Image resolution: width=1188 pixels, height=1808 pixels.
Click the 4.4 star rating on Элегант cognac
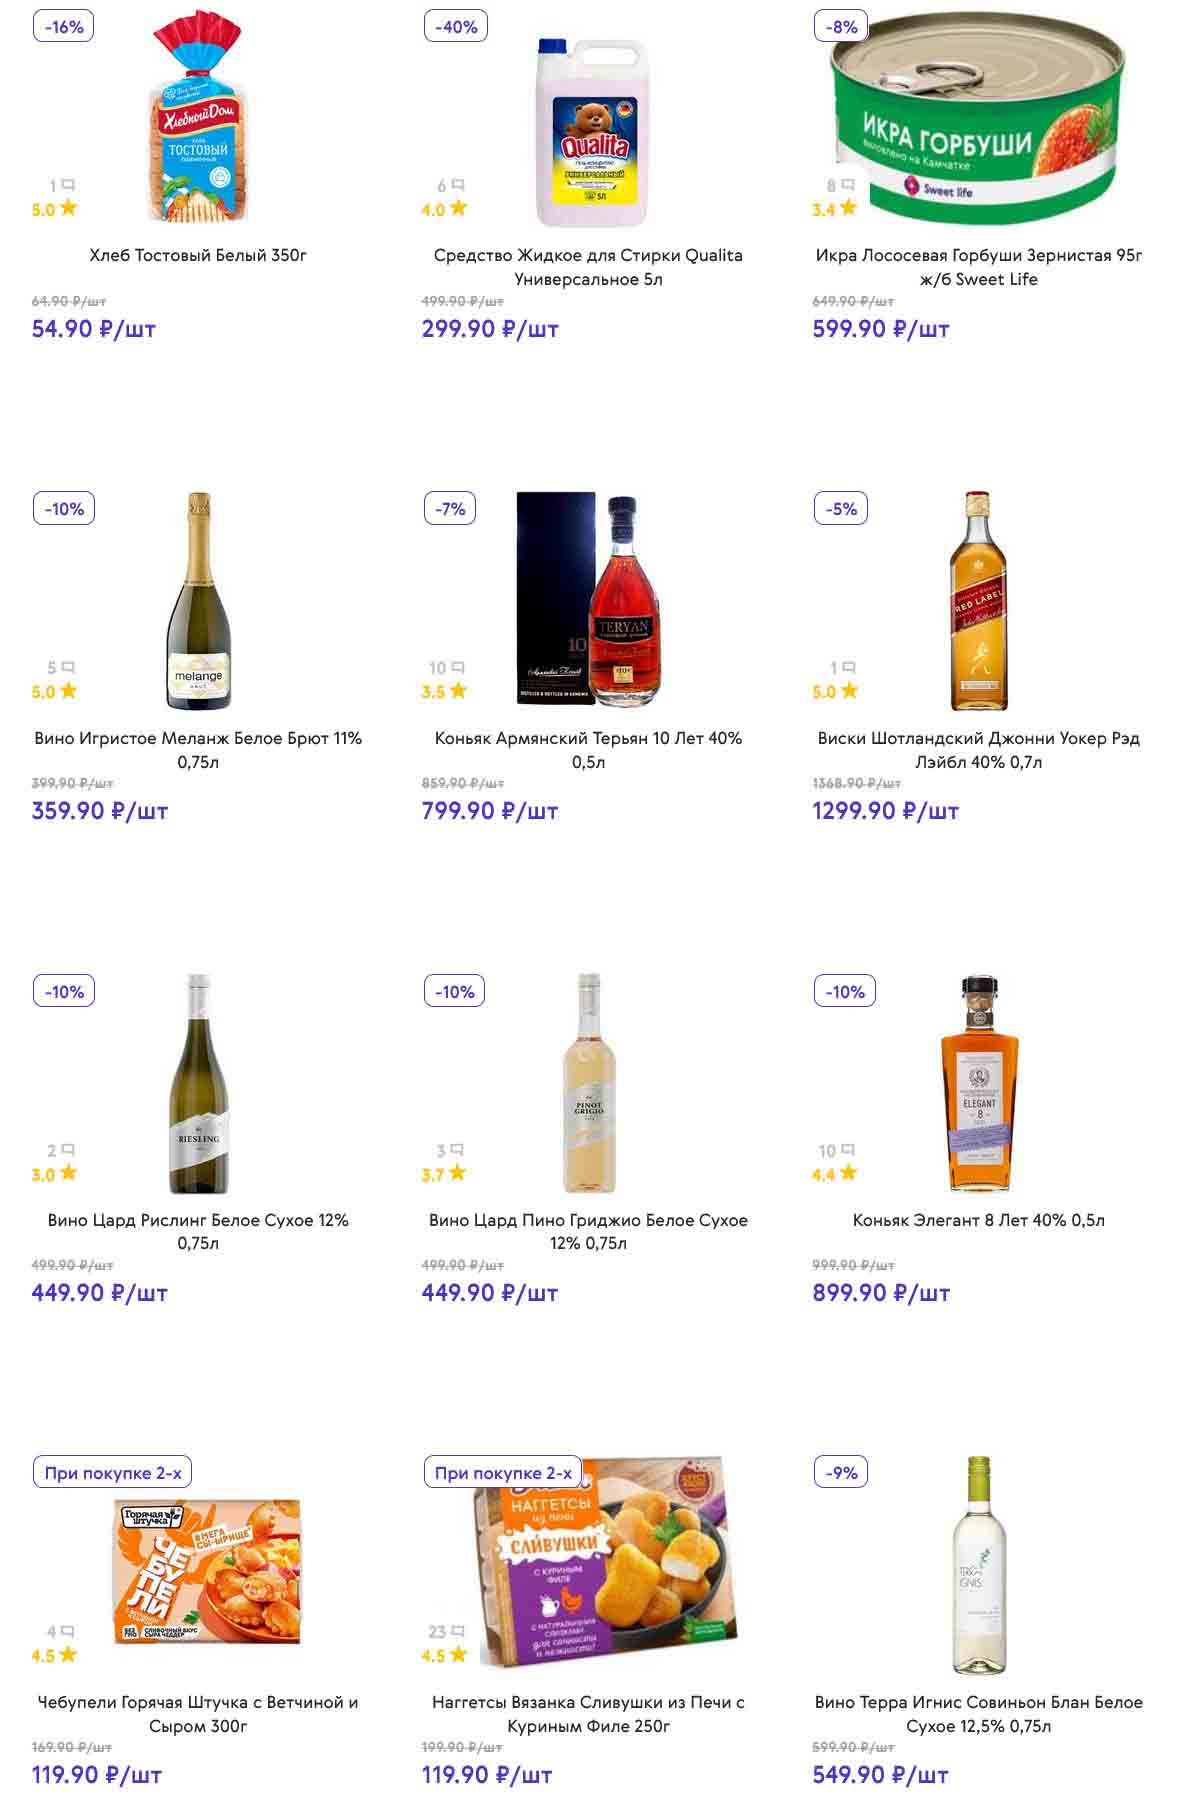(848, 1173)
